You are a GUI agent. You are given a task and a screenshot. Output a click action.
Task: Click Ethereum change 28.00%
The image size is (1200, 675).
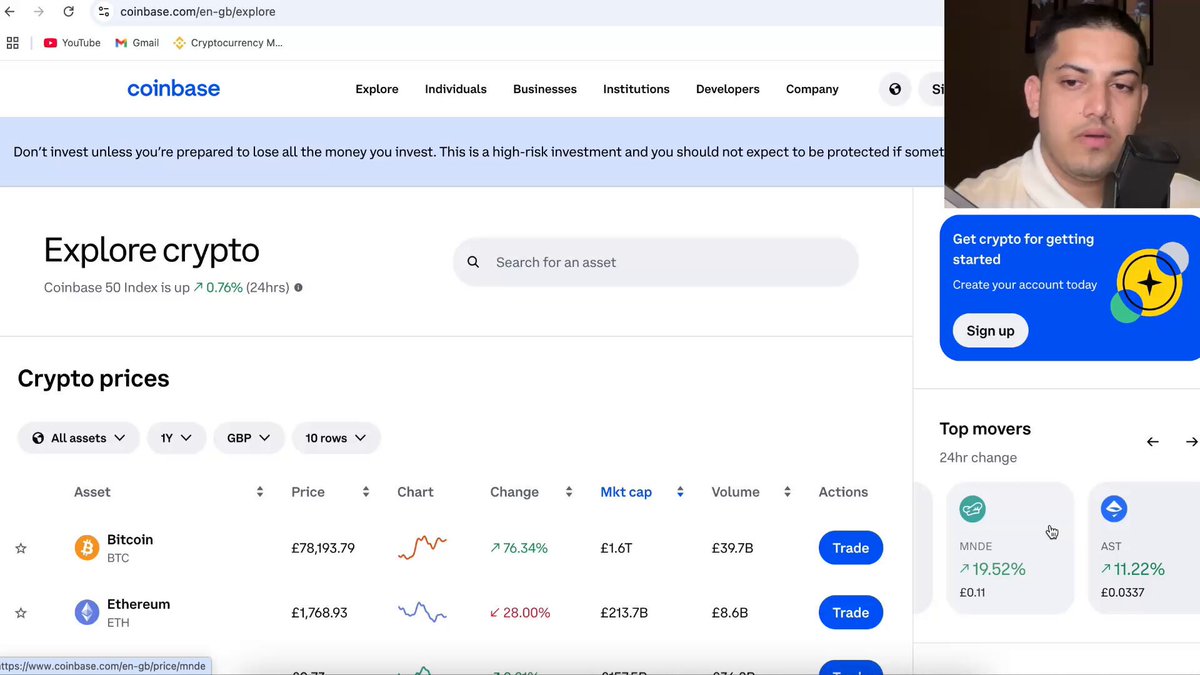point(520,613)
